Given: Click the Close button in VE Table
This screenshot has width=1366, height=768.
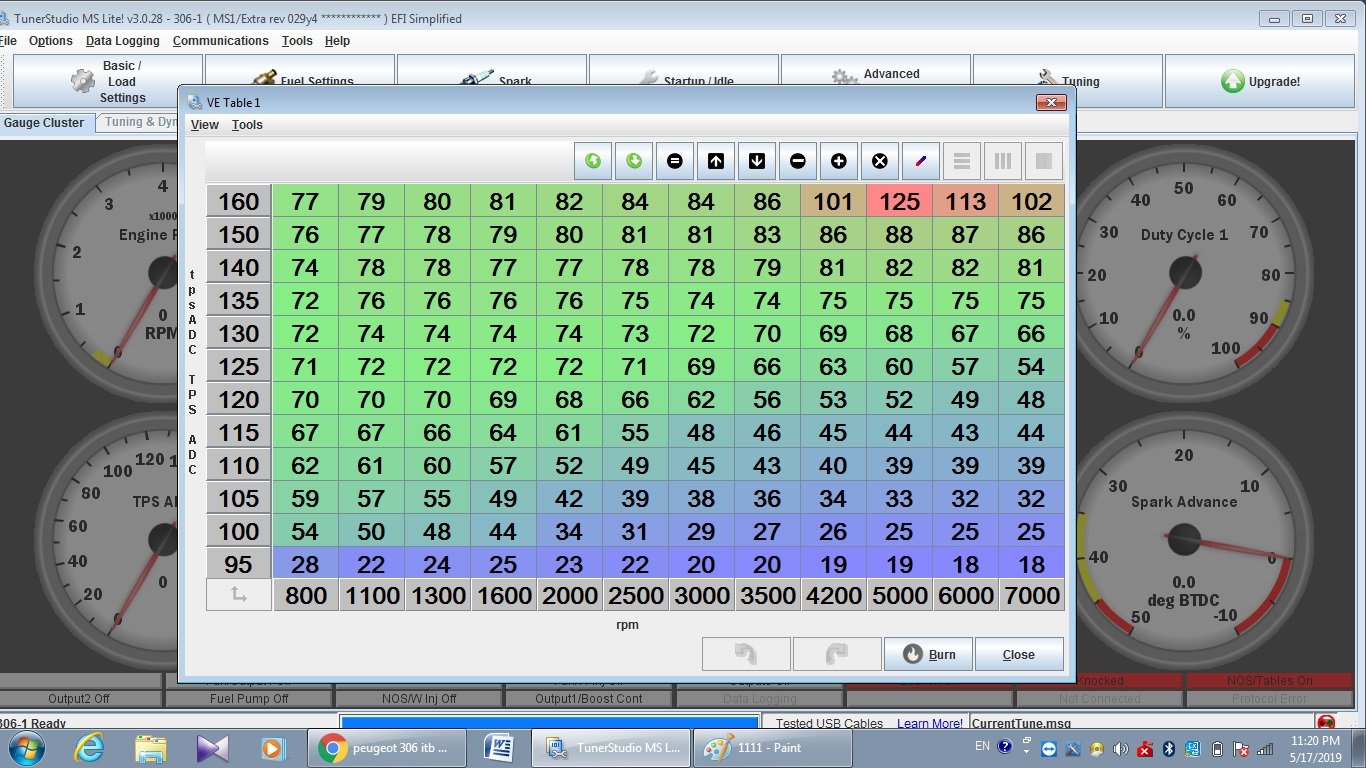Looking at the screenshot, I should tap(1019, 654).
